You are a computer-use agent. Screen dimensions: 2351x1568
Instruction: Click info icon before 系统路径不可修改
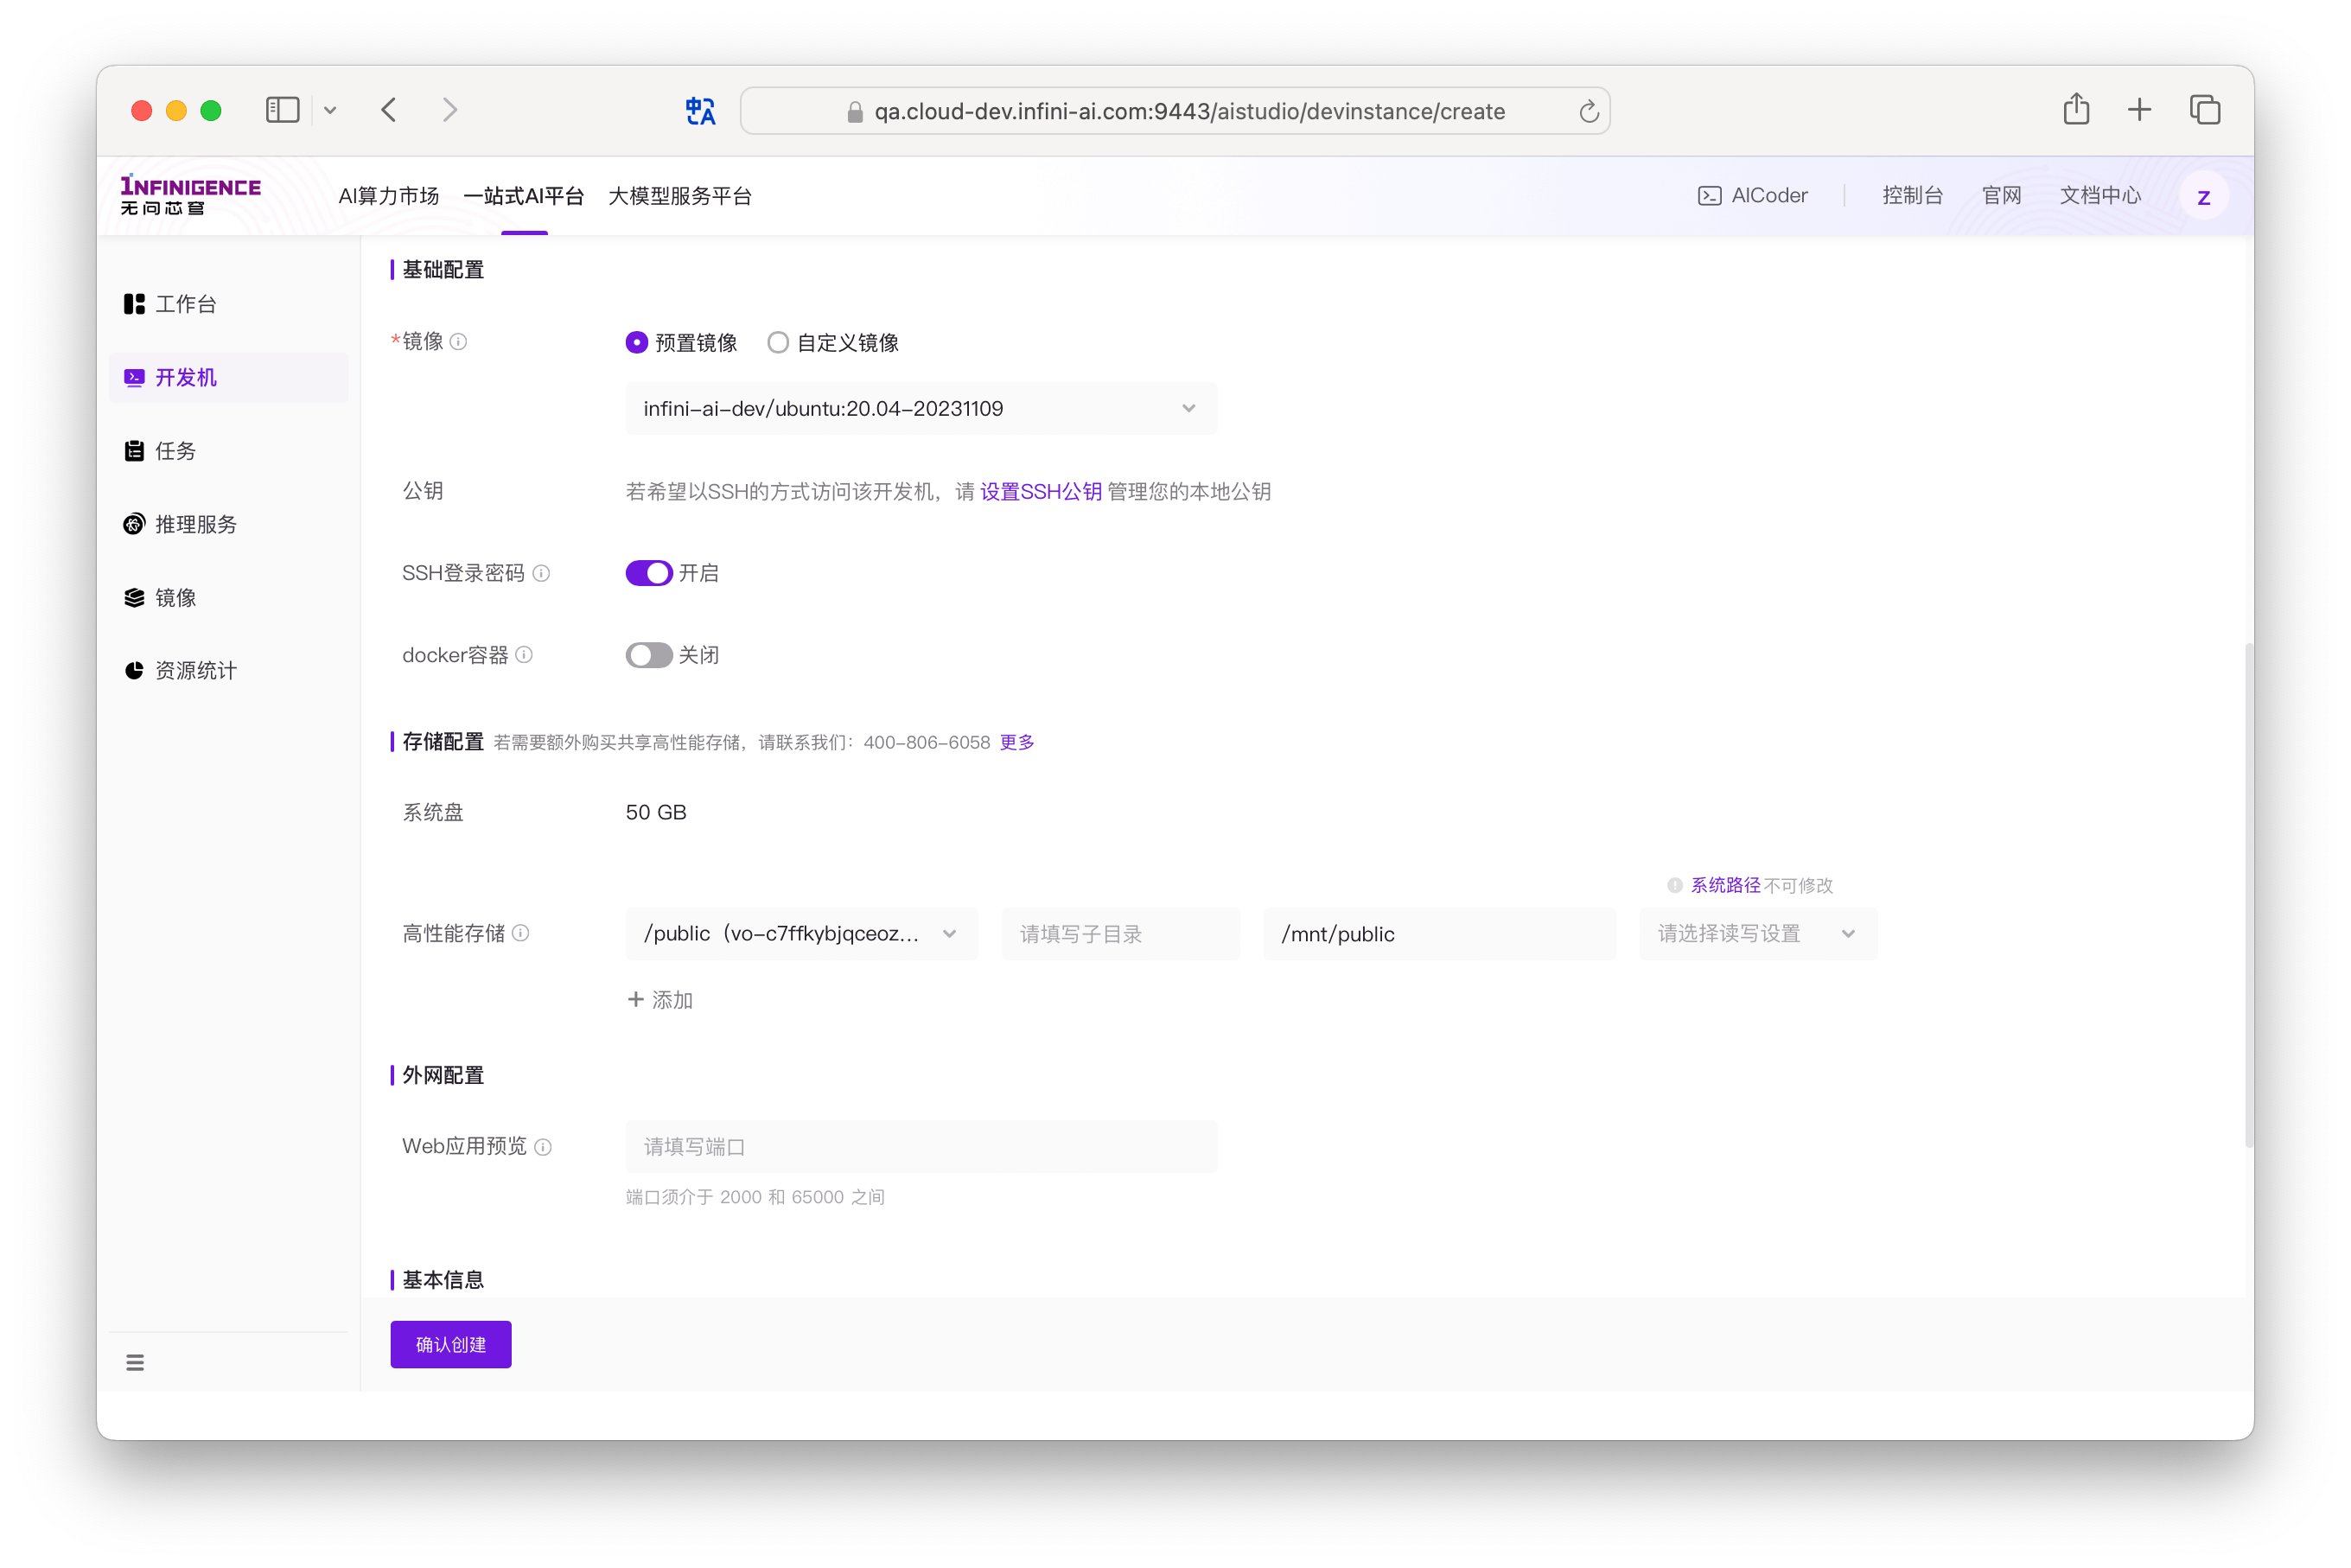pos(1674,885)
